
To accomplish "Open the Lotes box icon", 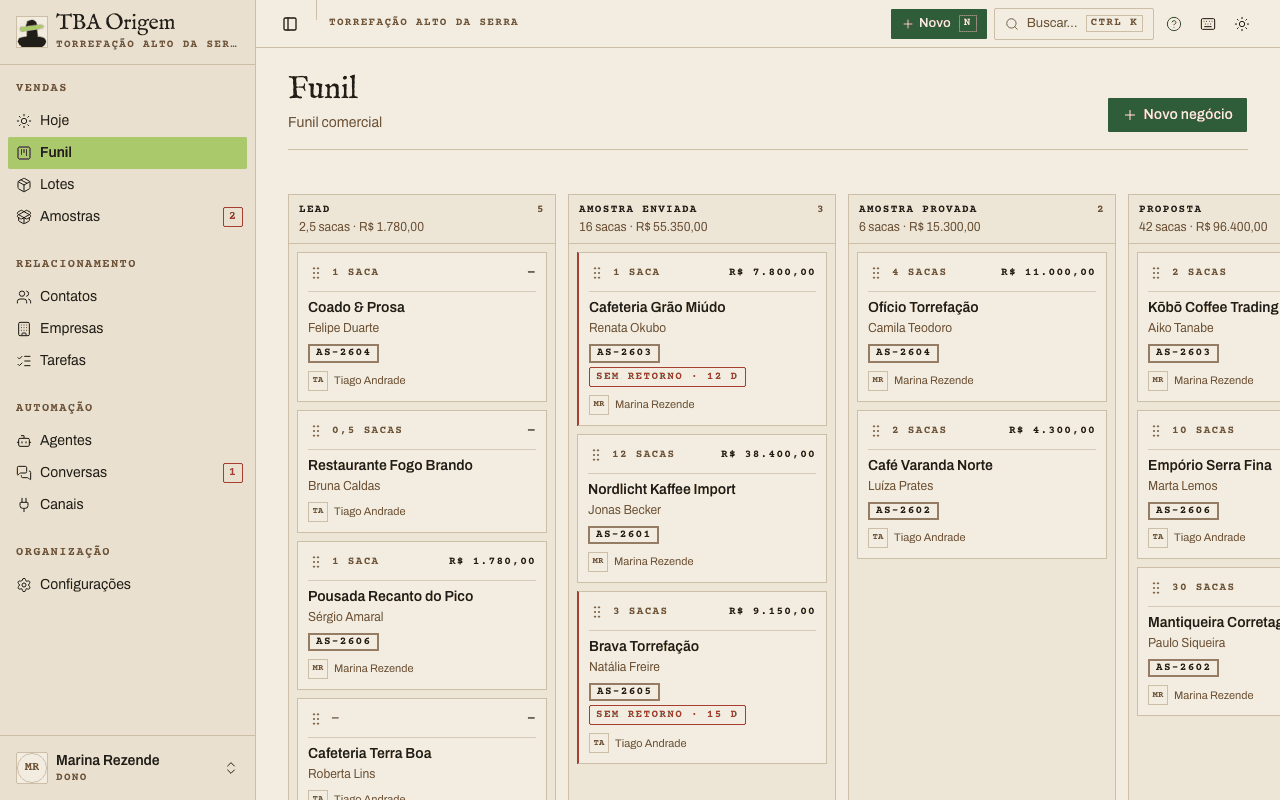I will (x=24, y=185).
